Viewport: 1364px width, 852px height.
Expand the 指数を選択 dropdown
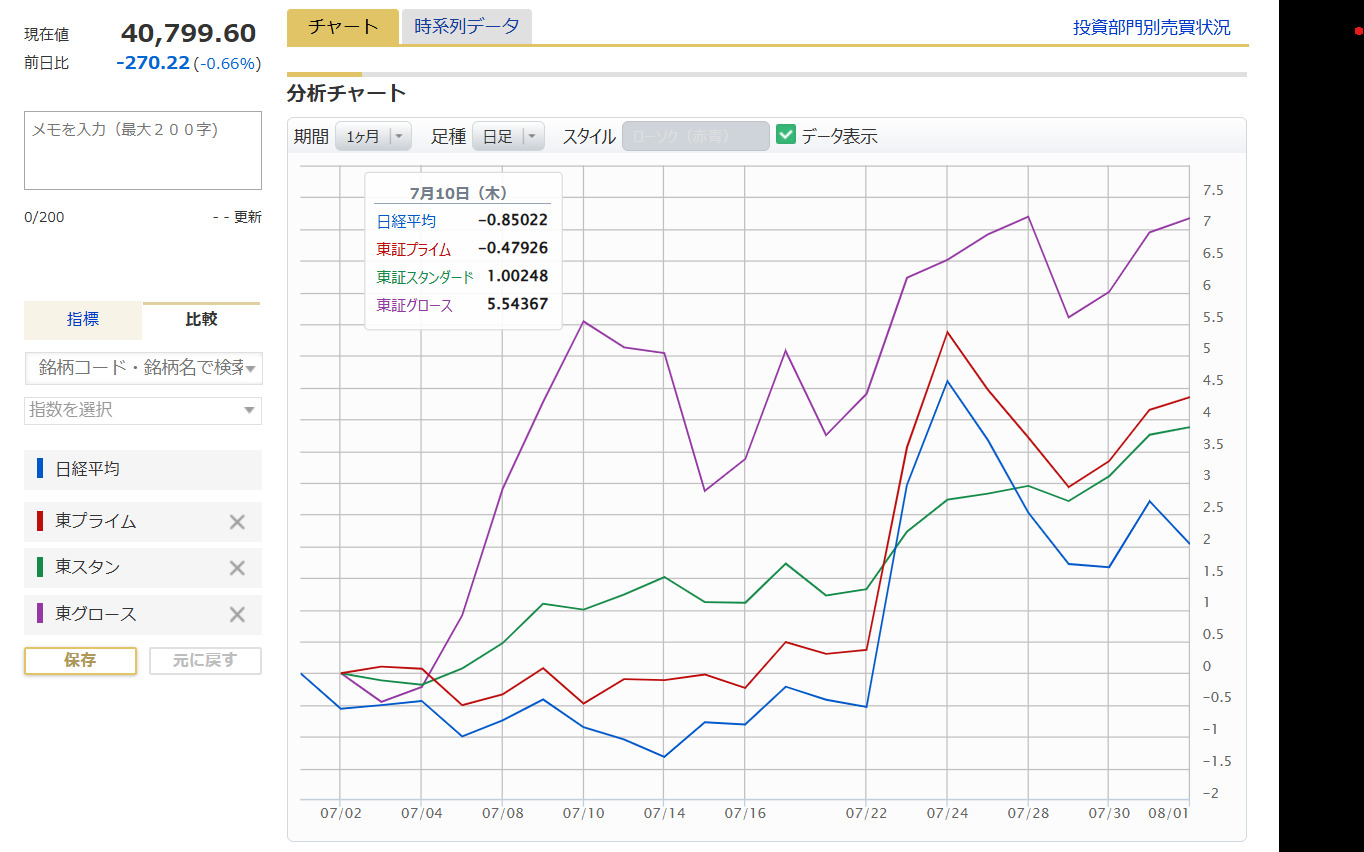pos(143,410)
